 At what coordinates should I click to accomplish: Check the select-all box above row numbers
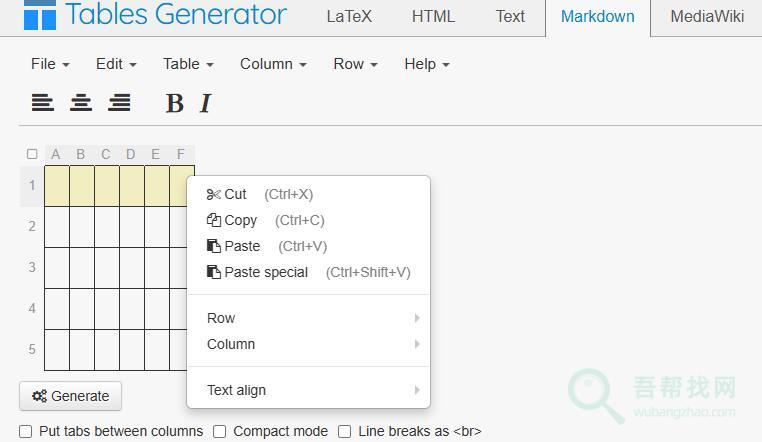click(32, 154)
